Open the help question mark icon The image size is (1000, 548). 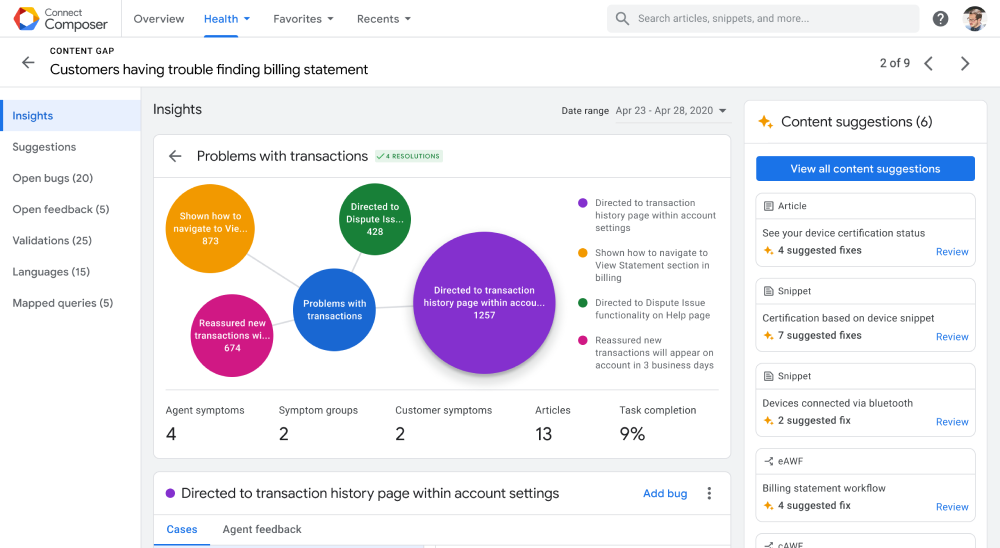[x=940, y=19]
